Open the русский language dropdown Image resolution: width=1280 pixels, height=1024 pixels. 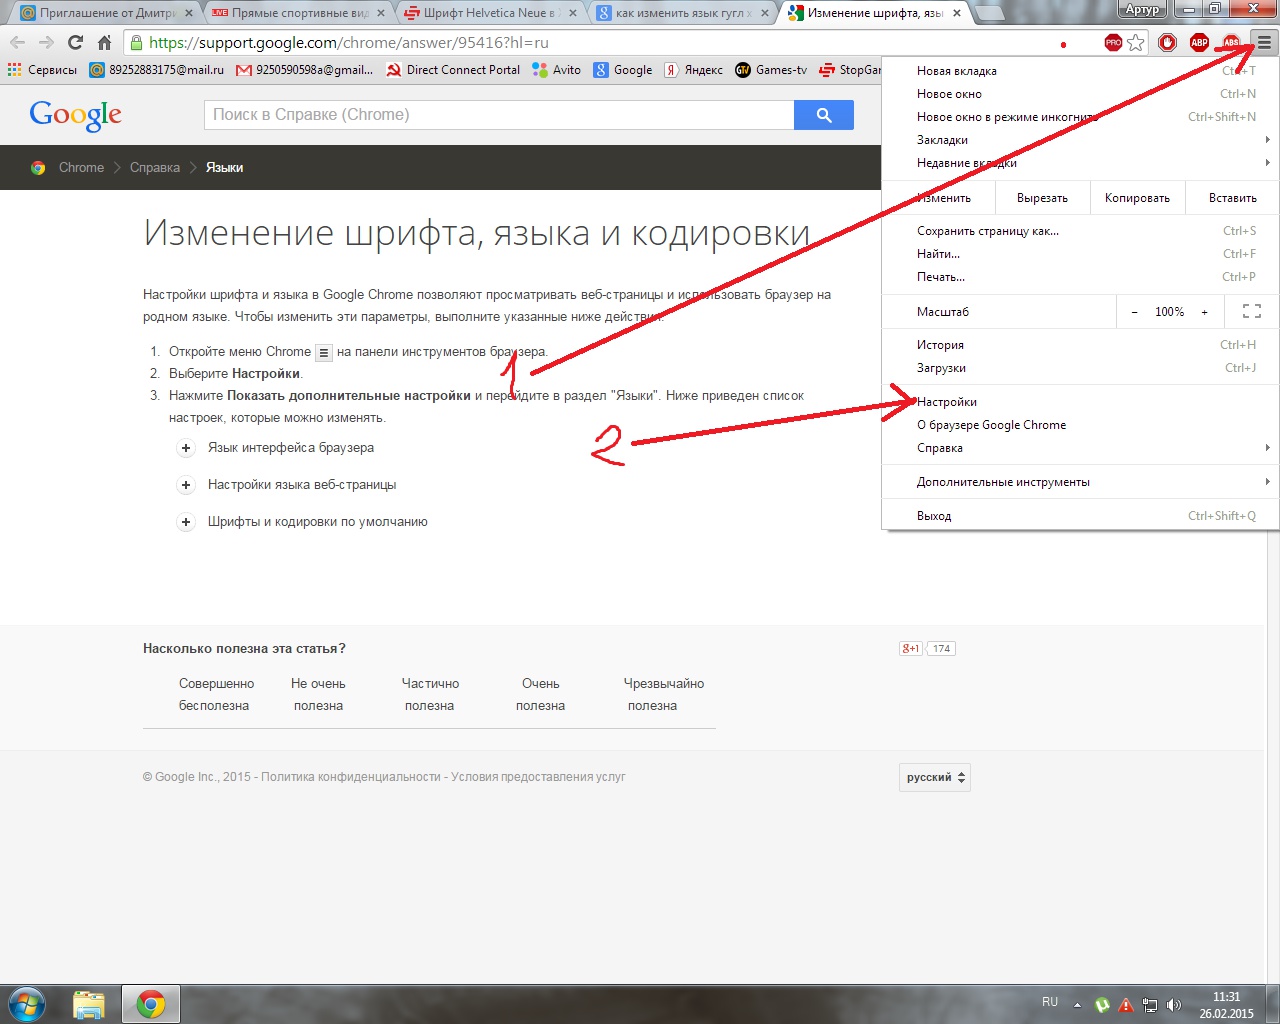[x=935, y=777]
